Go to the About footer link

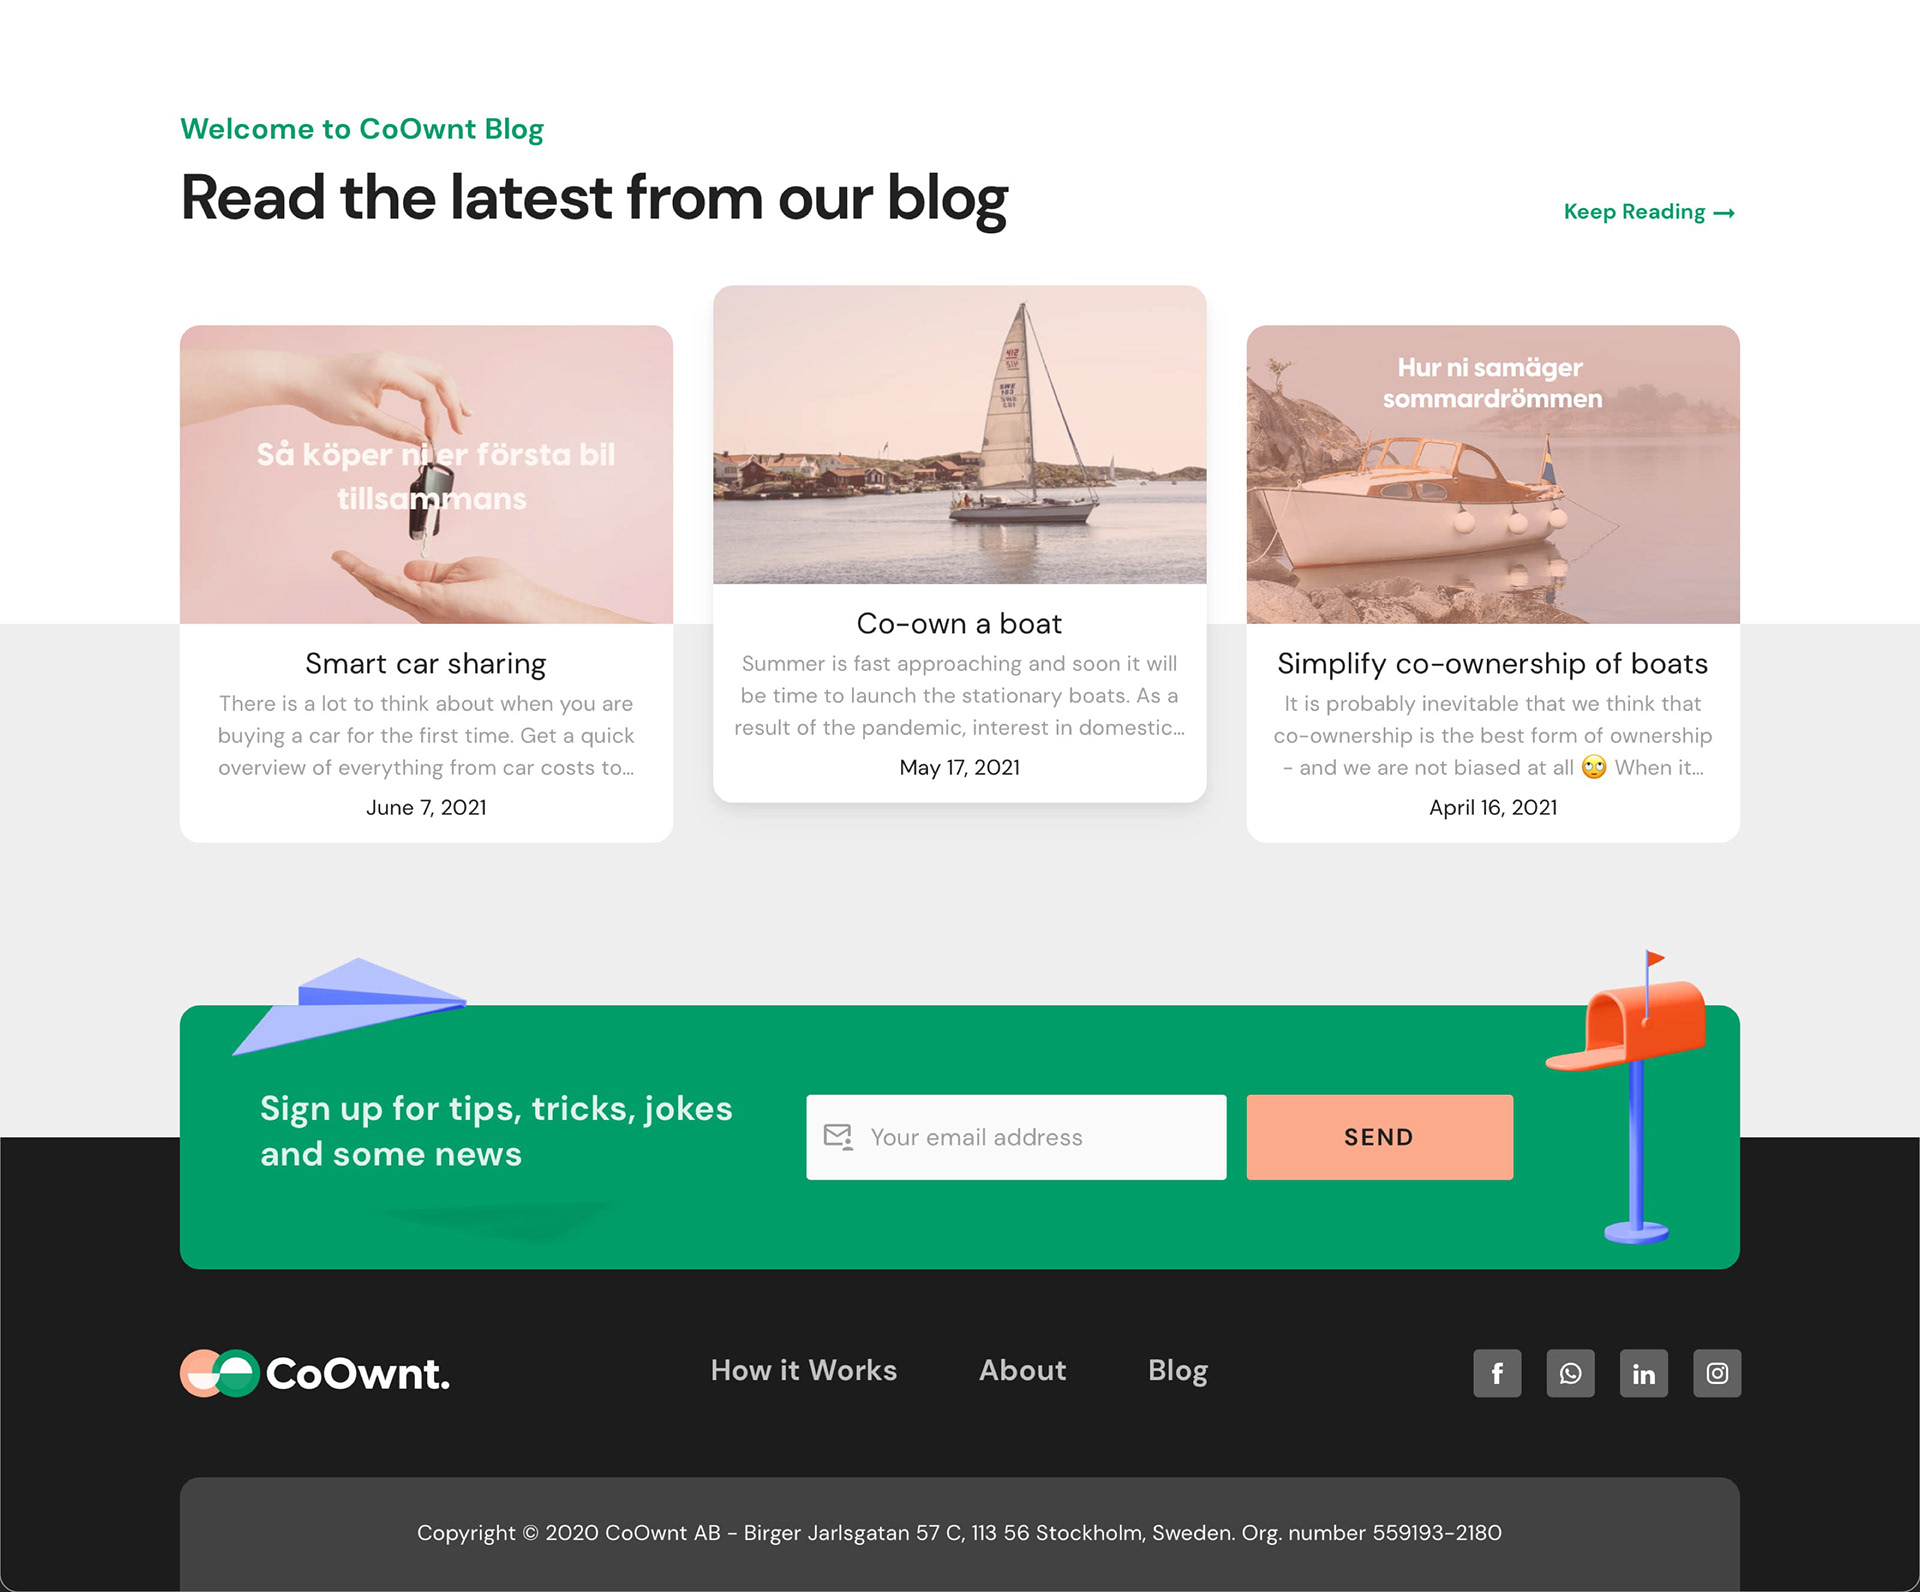(x=1022, y=1370)
